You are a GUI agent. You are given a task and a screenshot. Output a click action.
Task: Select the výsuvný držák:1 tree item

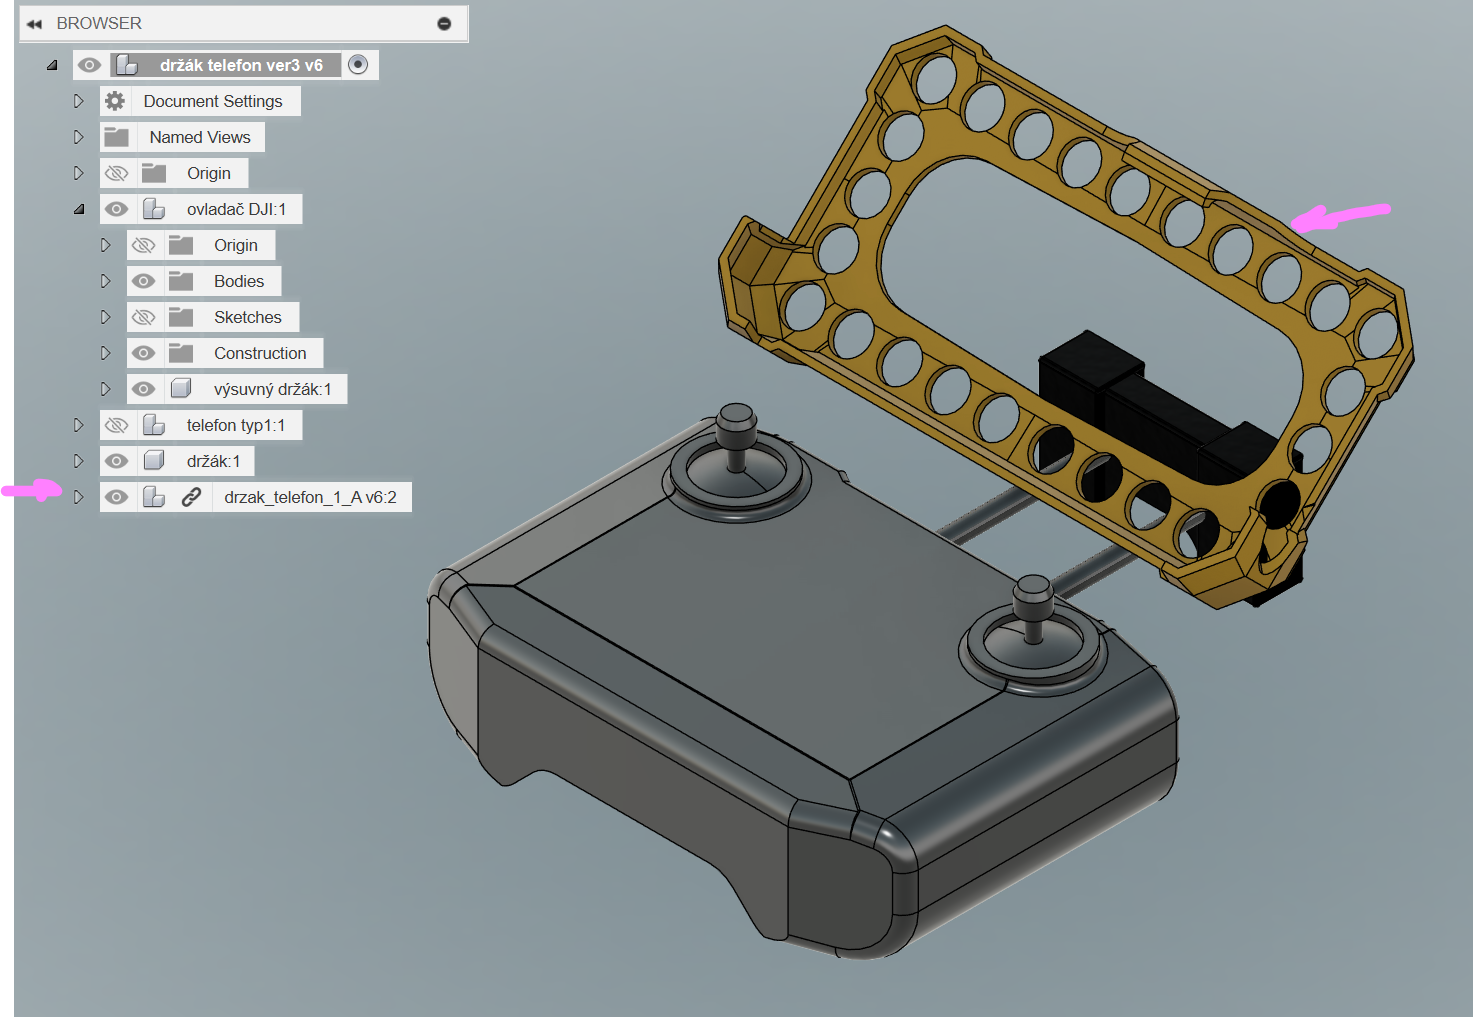point(272,389)
